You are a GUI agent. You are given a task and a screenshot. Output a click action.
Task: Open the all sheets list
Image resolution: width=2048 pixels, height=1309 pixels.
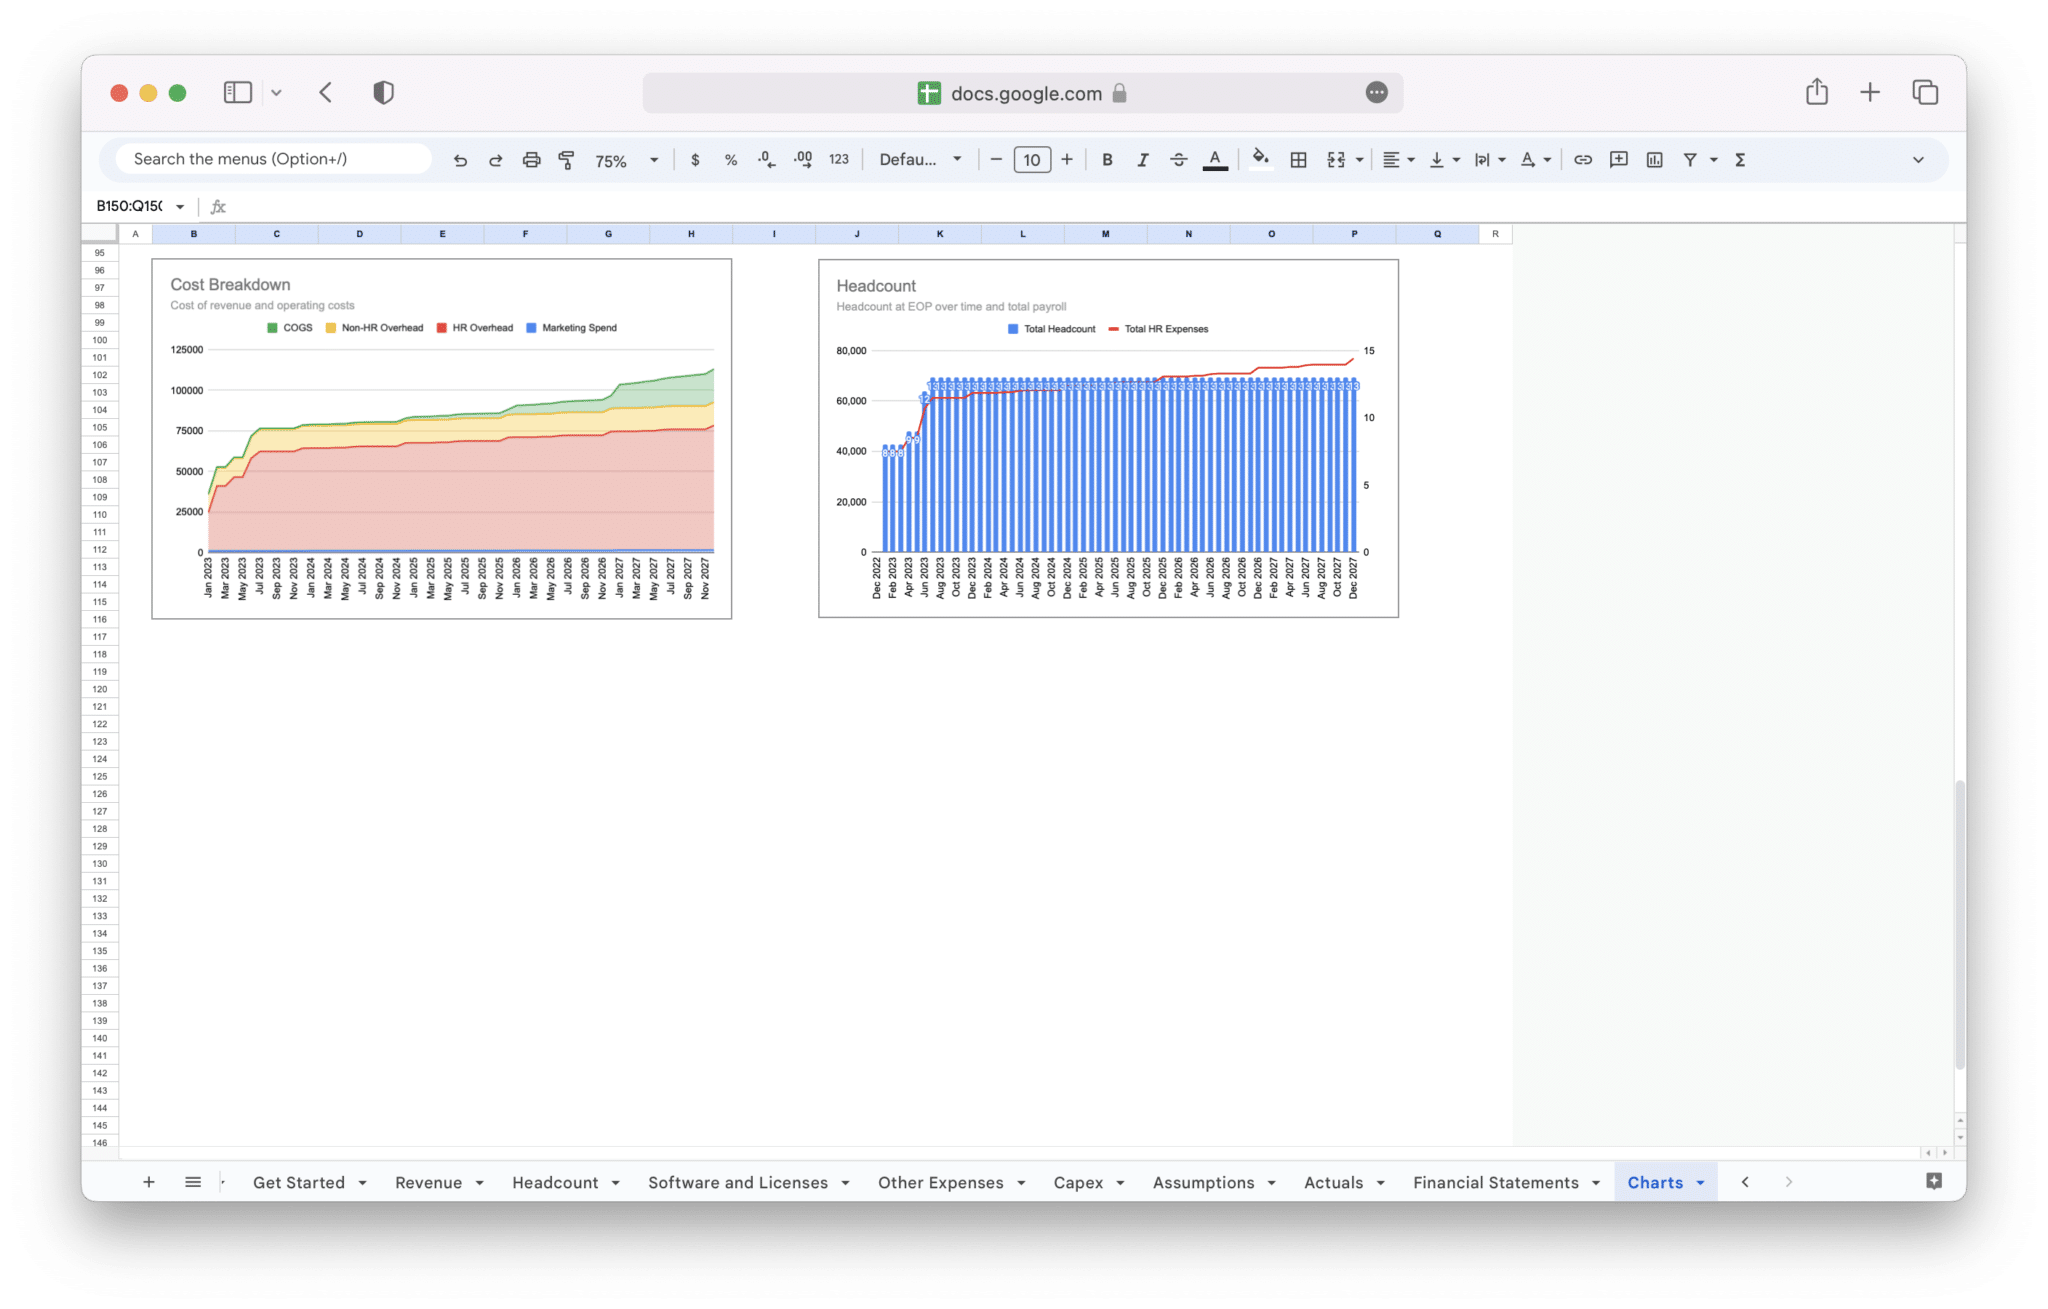pos(193,1182)
